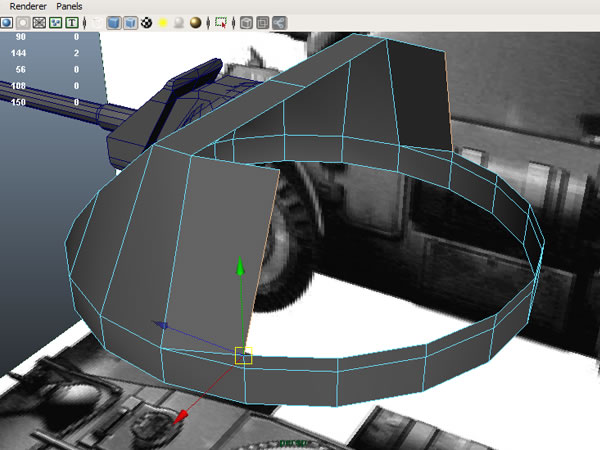Click the HUD value 2

pyautogui.click(x=76, y=53)
